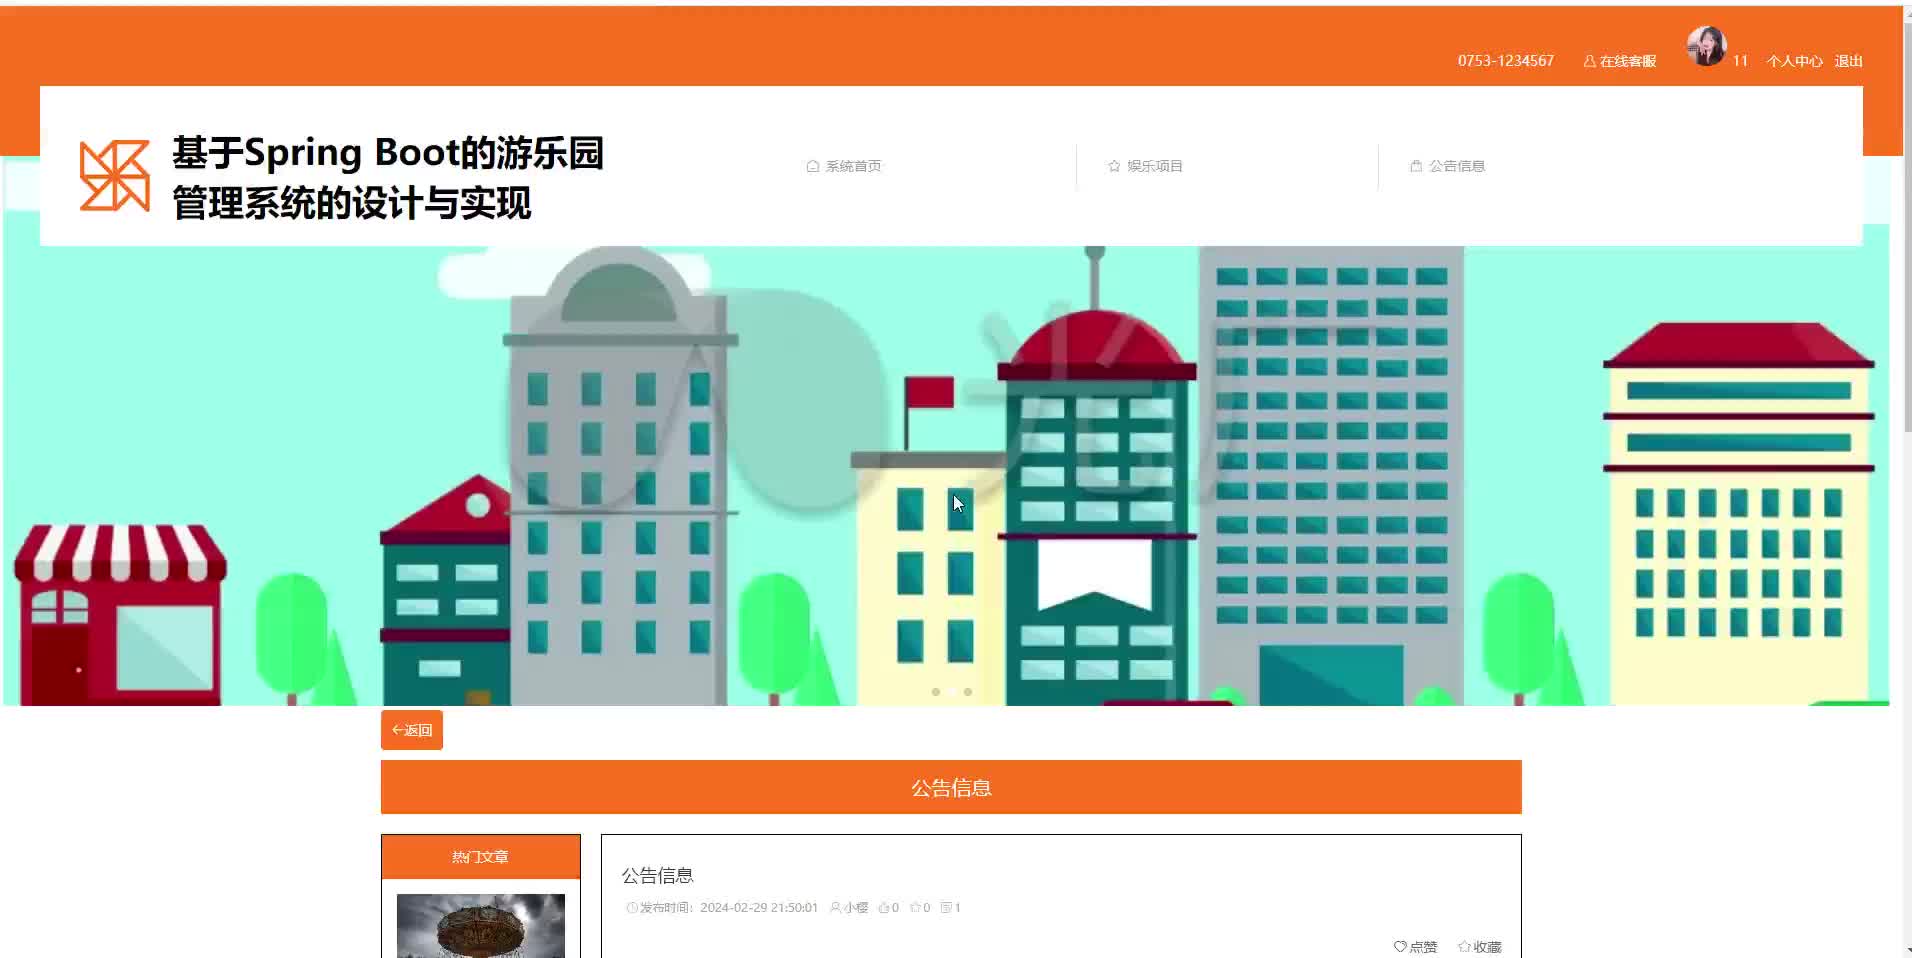This screenshot has height=958, width=1912.
Task: Click the clock icon before 发布时间
Action: point(632,908)
